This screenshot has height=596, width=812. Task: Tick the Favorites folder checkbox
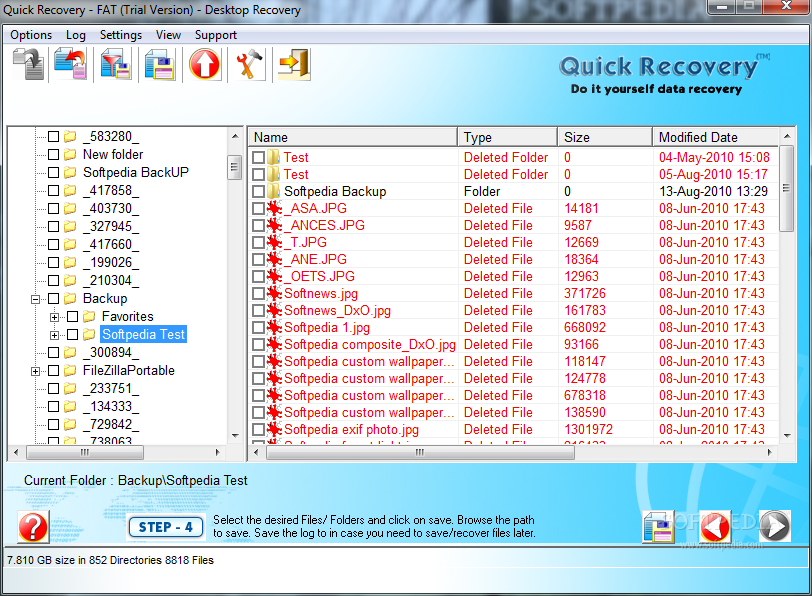click(72, 316)
